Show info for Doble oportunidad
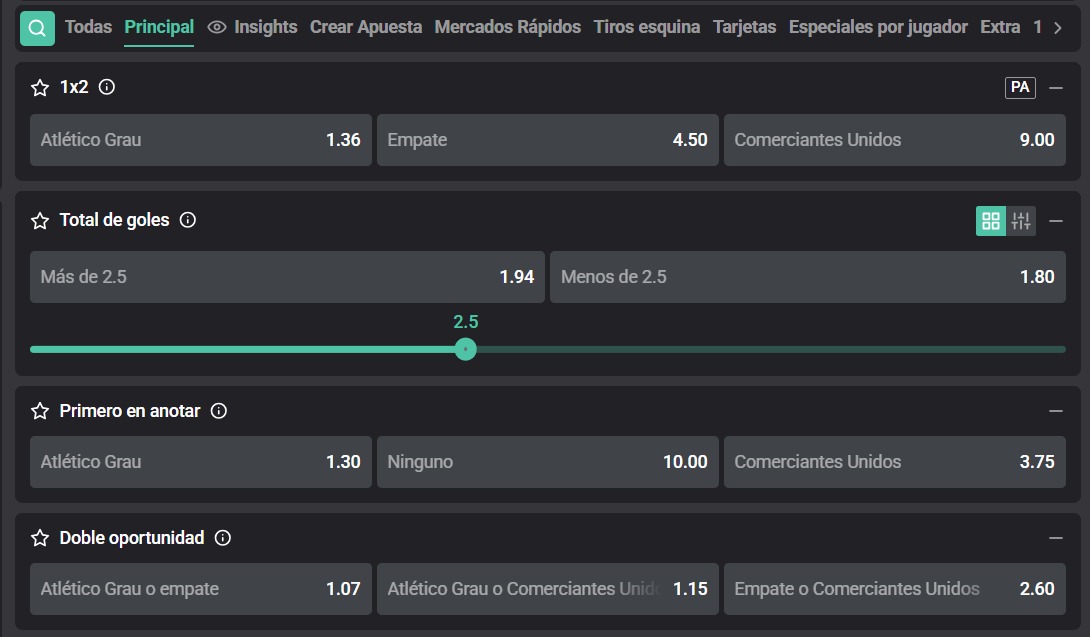1090x637 pixels. pos(222,538)
